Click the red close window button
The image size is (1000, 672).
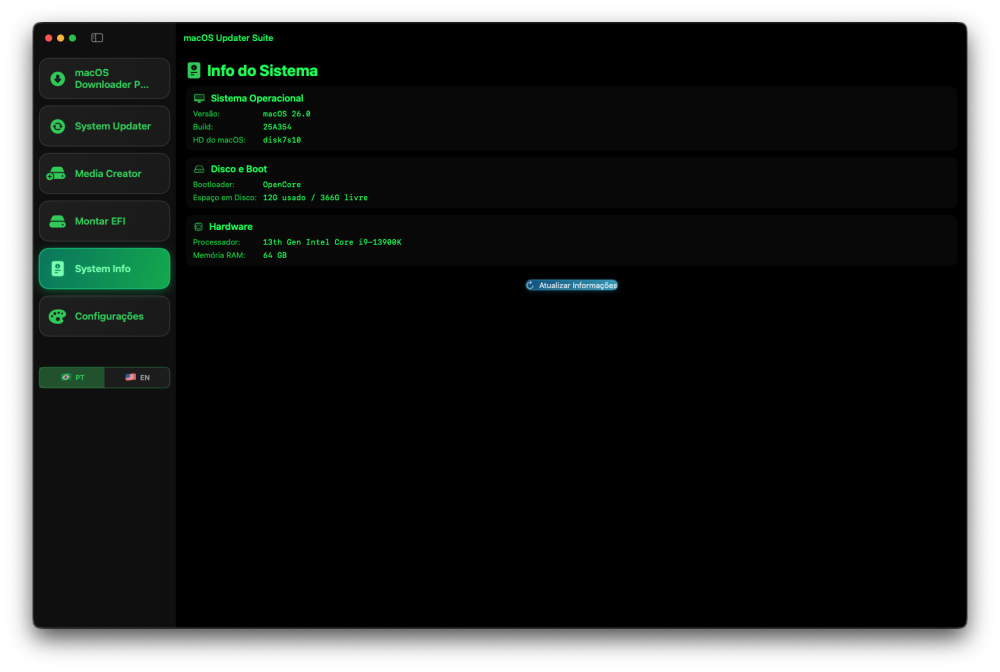click(48, 38)
